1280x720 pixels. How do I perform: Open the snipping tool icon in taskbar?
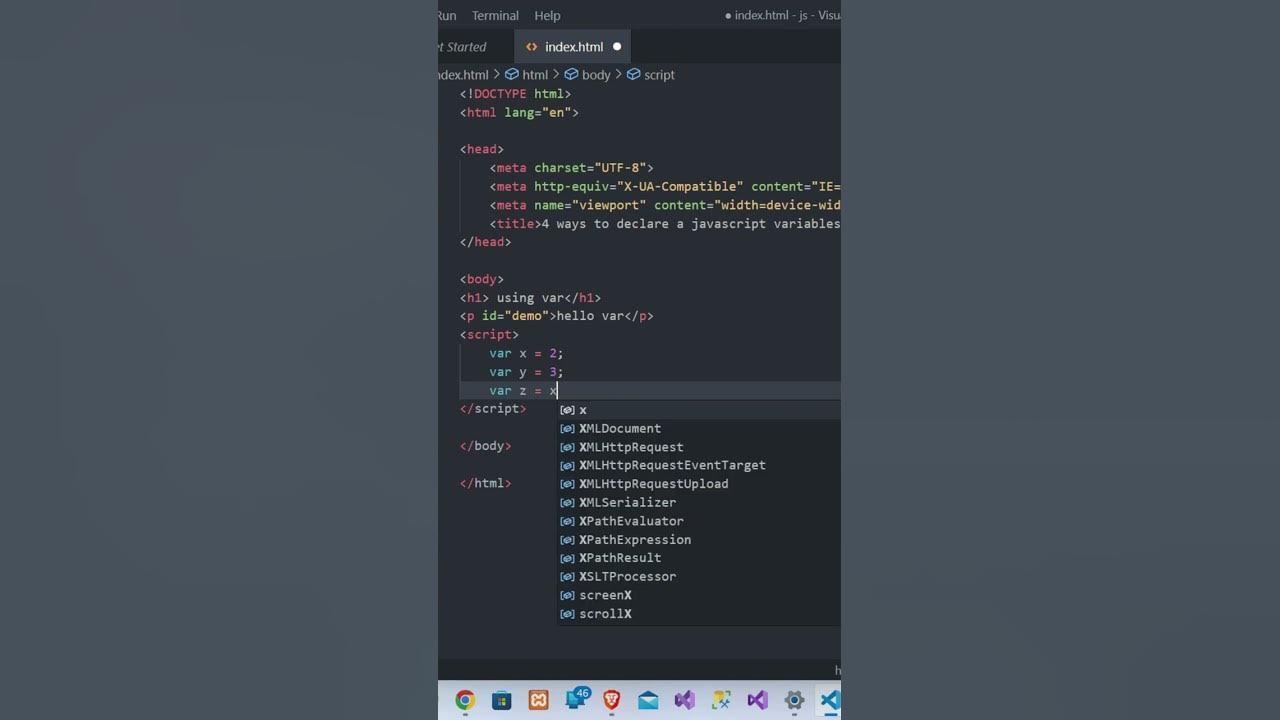coord(721,700)
